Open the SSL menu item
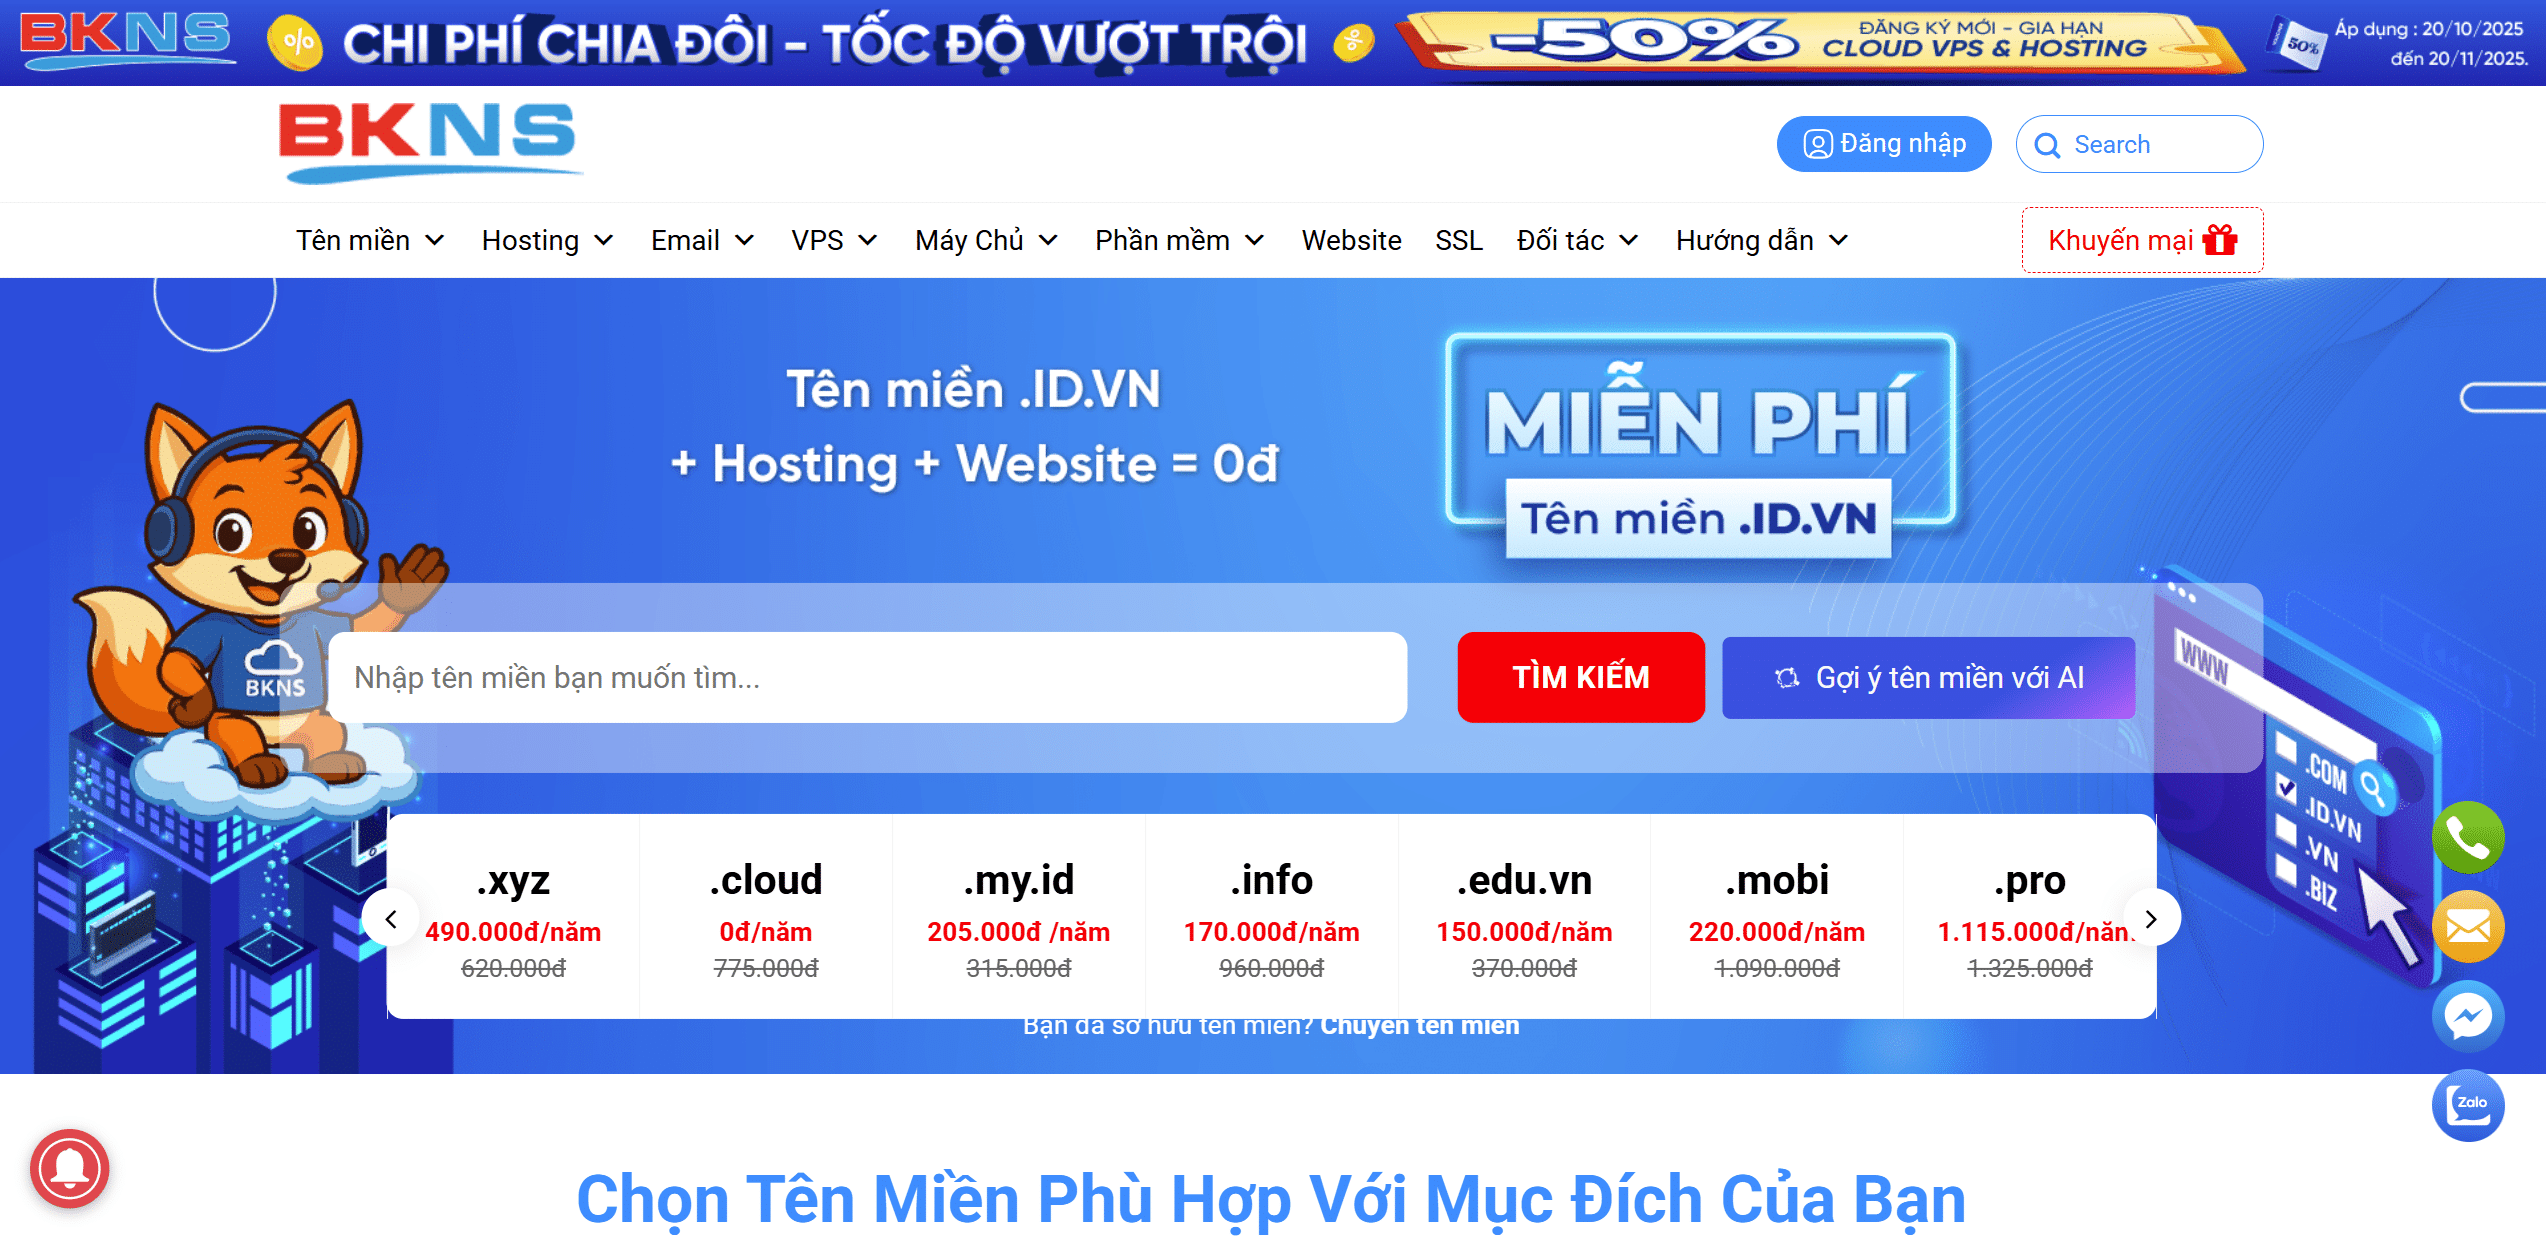Screen dimensions: 2546x1236 click(1458, 240)
